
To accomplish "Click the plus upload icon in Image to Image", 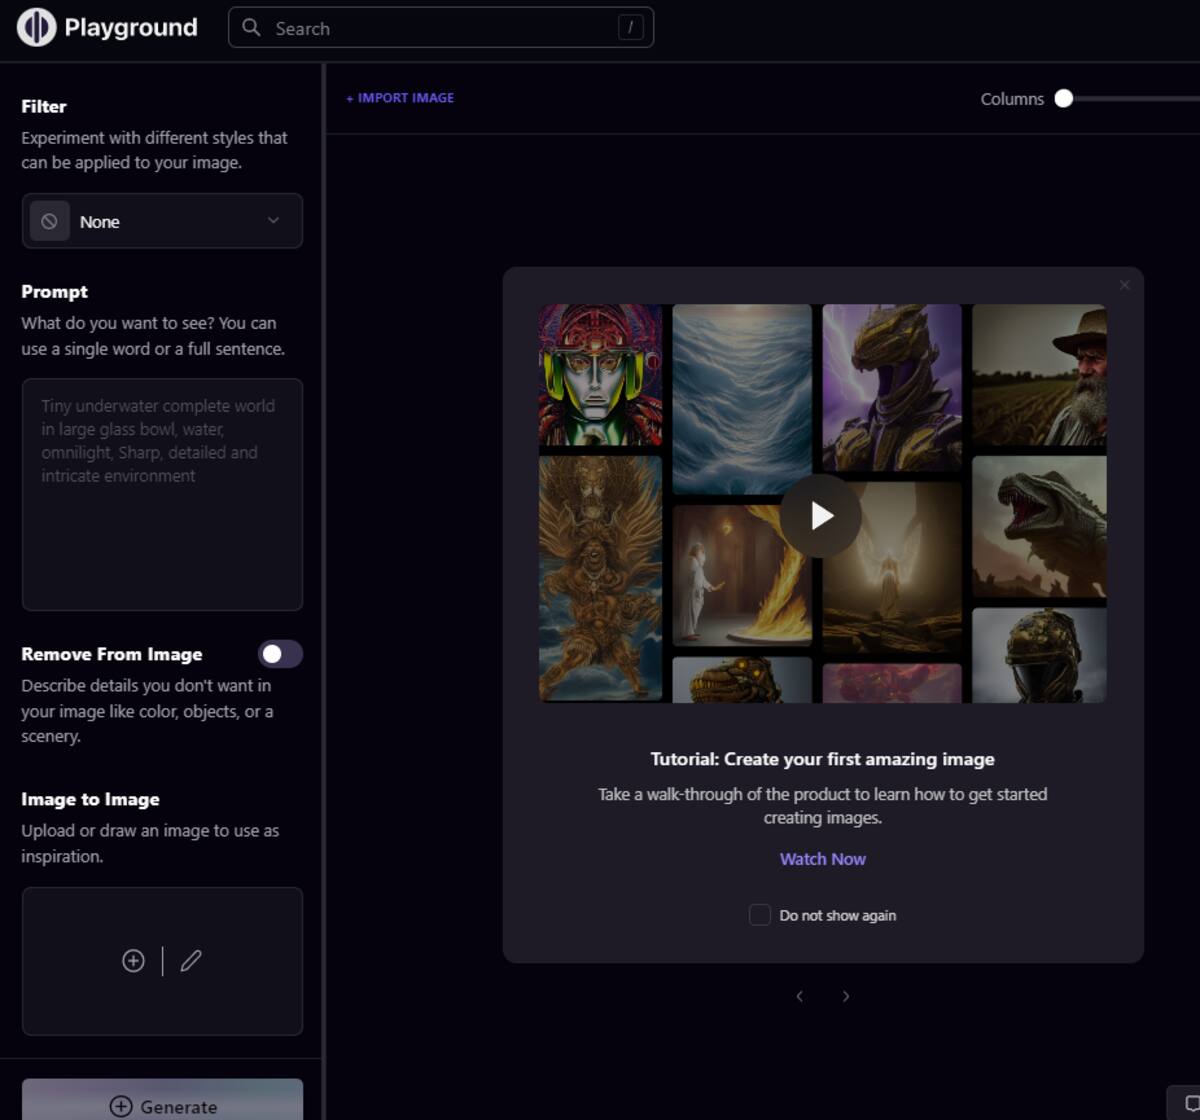I will point(133,961).
